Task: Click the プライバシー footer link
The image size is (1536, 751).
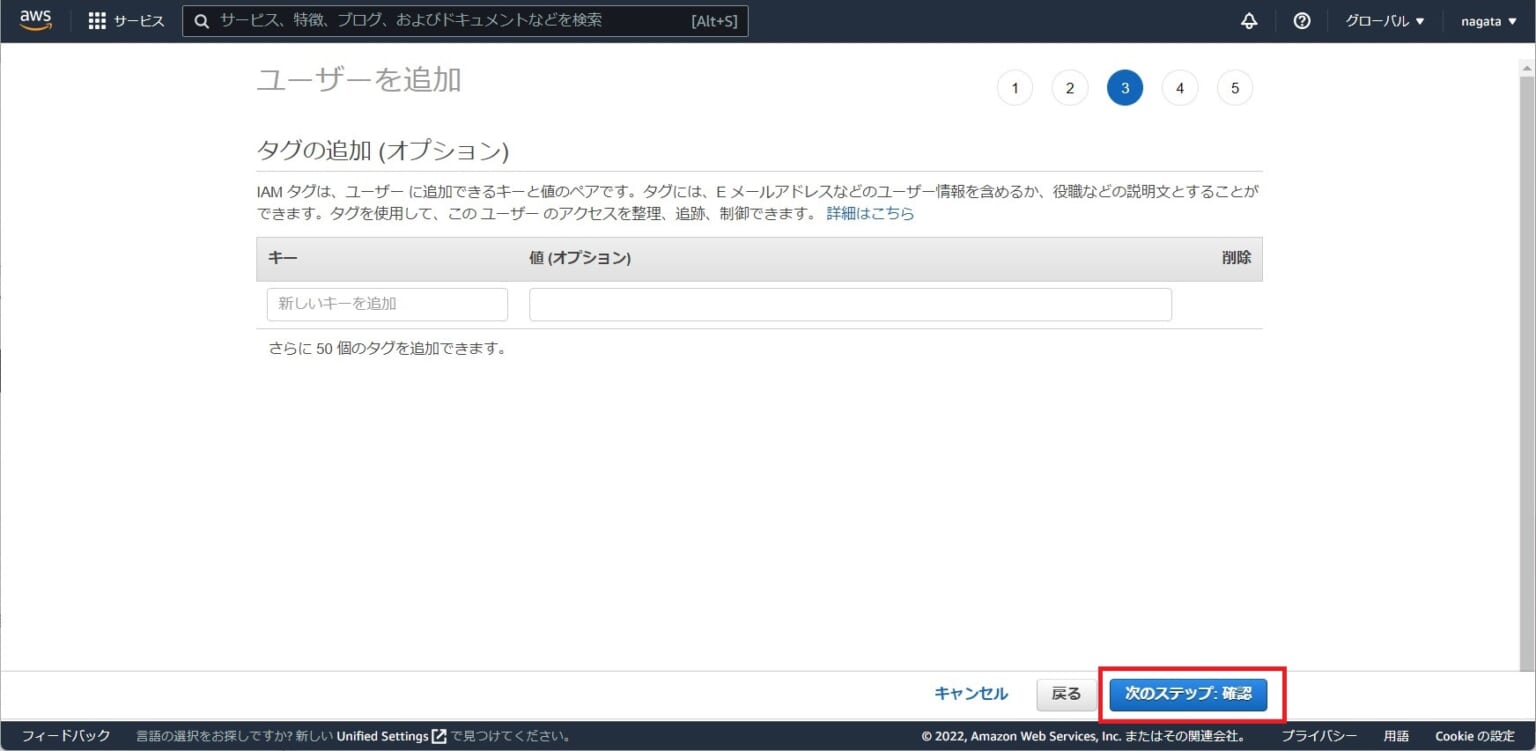Action: click(1319, 735)
